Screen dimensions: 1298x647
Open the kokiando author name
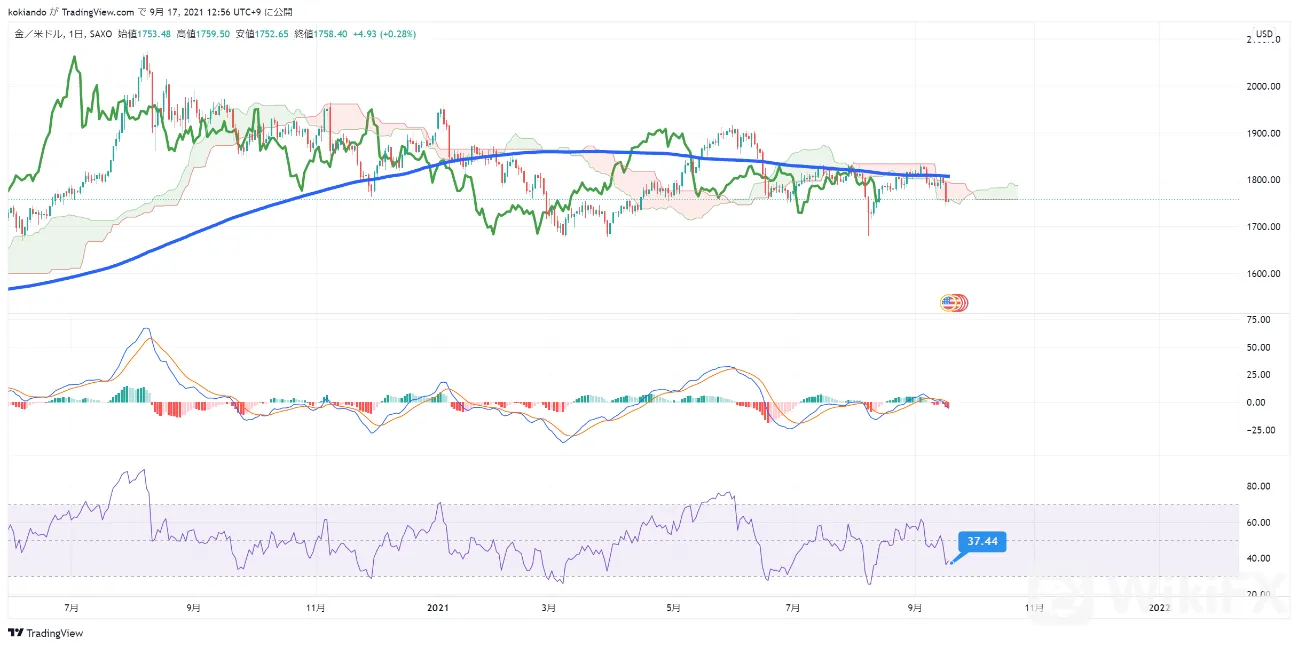(x=27, y=13)
